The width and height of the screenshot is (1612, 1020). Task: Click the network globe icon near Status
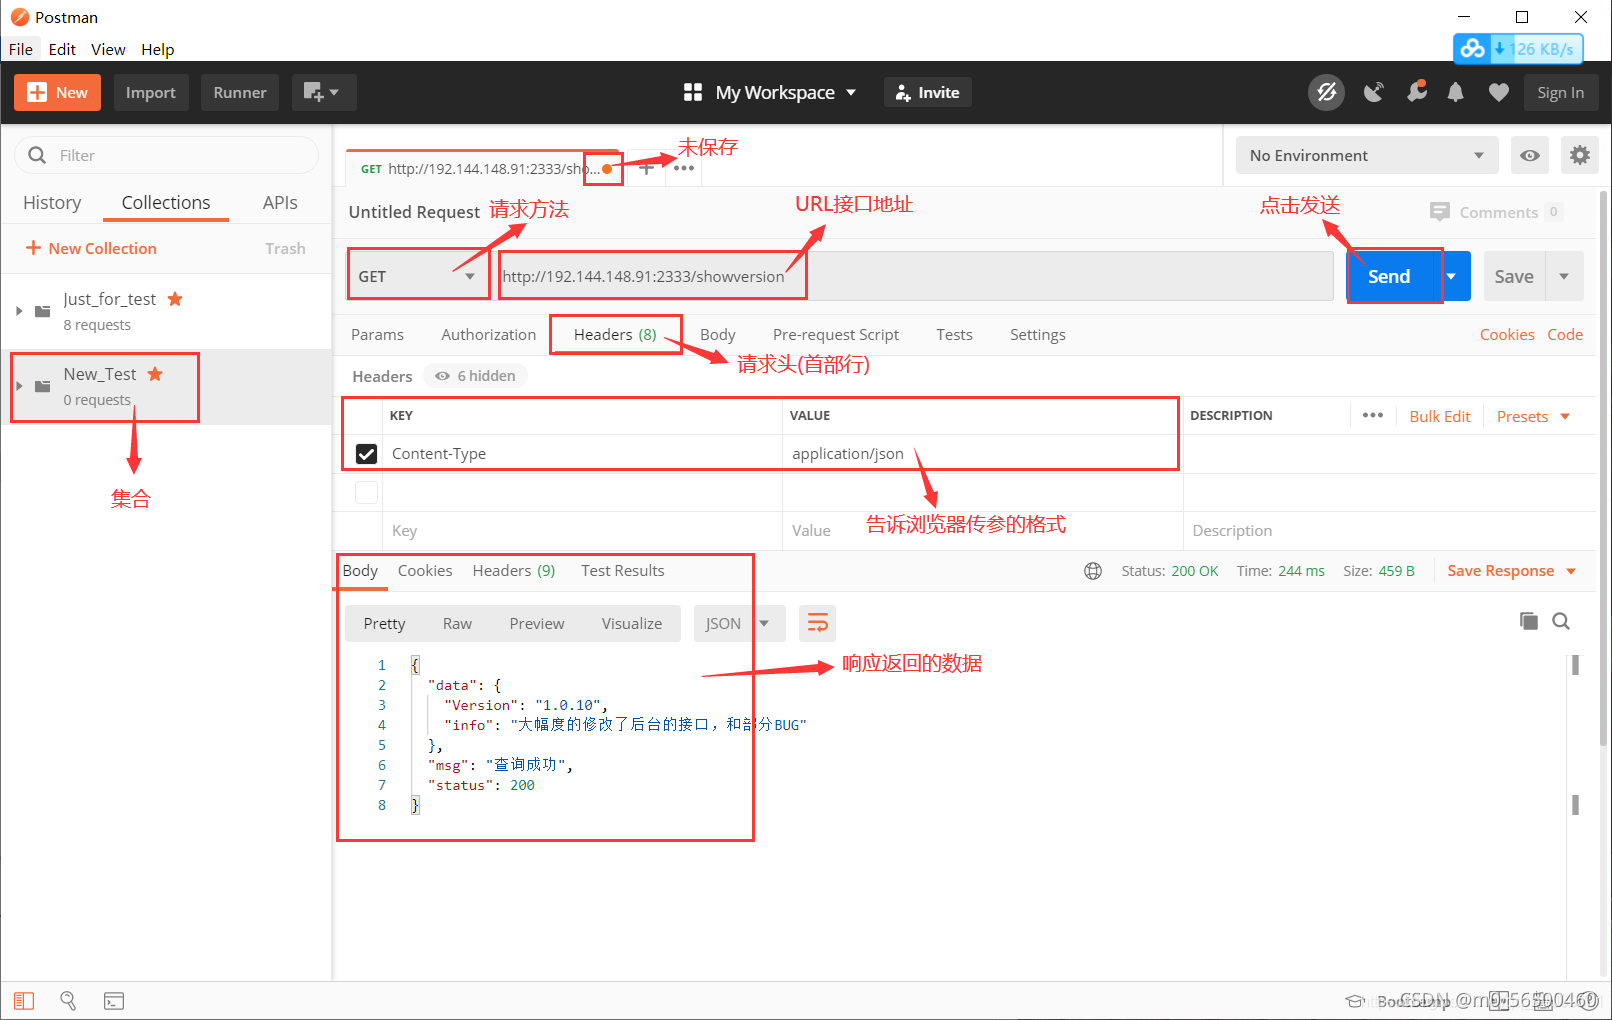click(1093, 571)
